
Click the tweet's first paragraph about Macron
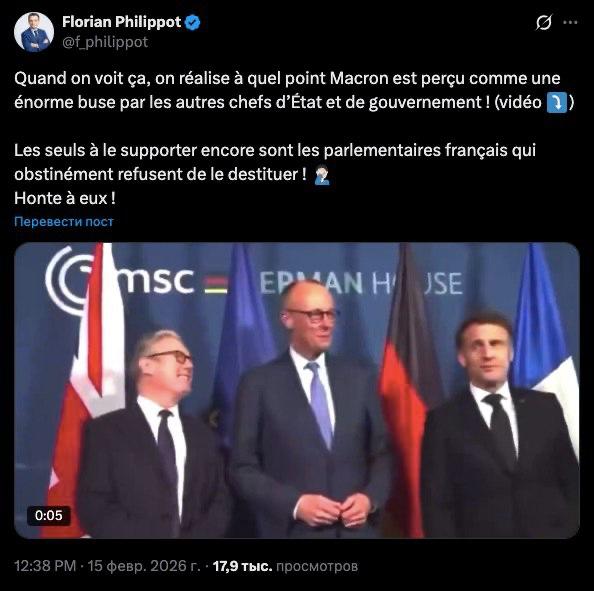coord(294,91)
